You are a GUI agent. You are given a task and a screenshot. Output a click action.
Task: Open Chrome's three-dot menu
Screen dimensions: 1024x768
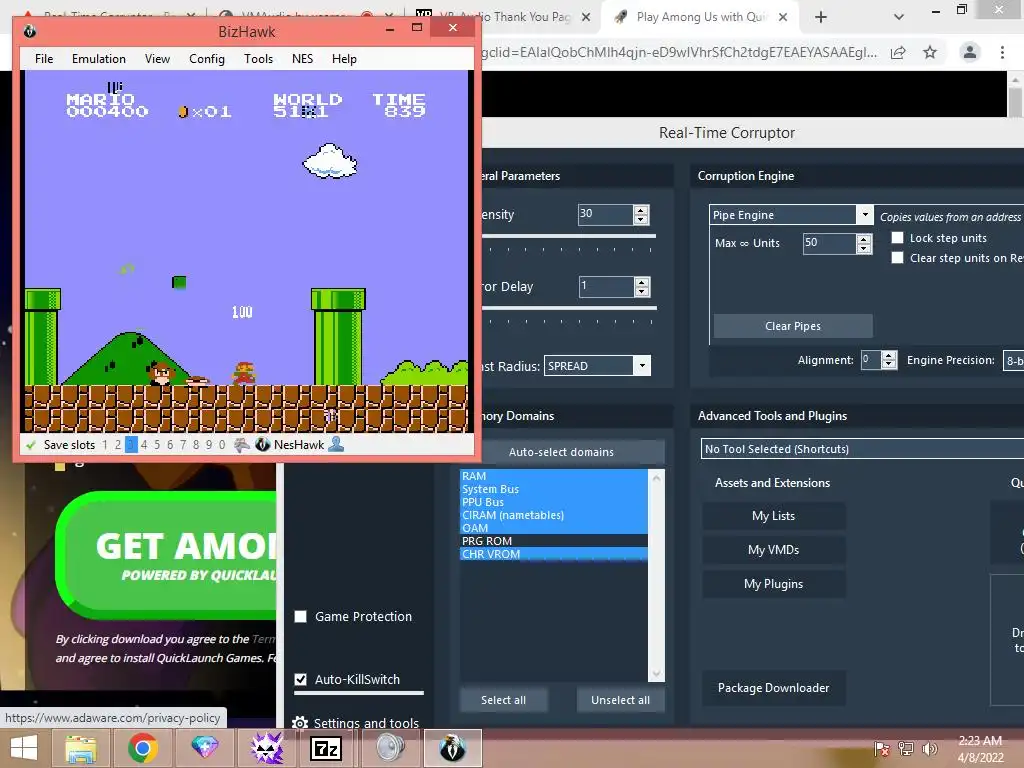click(x=1002, y=52)
